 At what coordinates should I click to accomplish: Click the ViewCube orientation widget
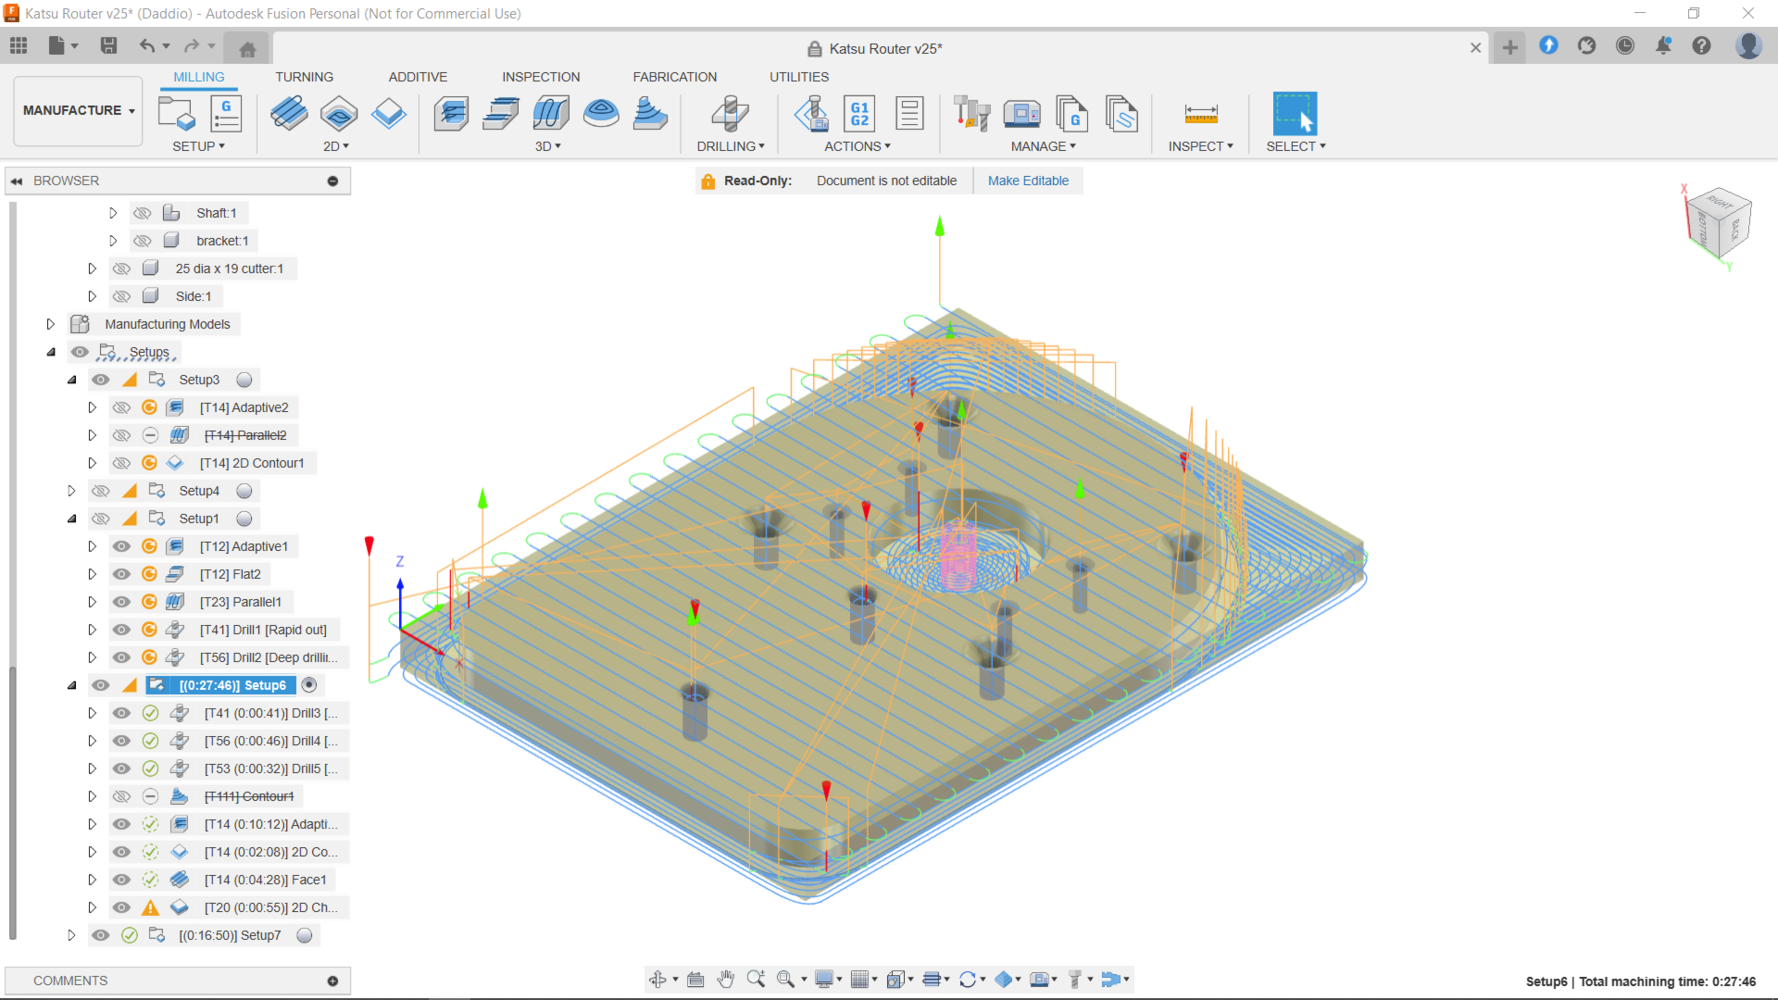tap(1719, 224)
